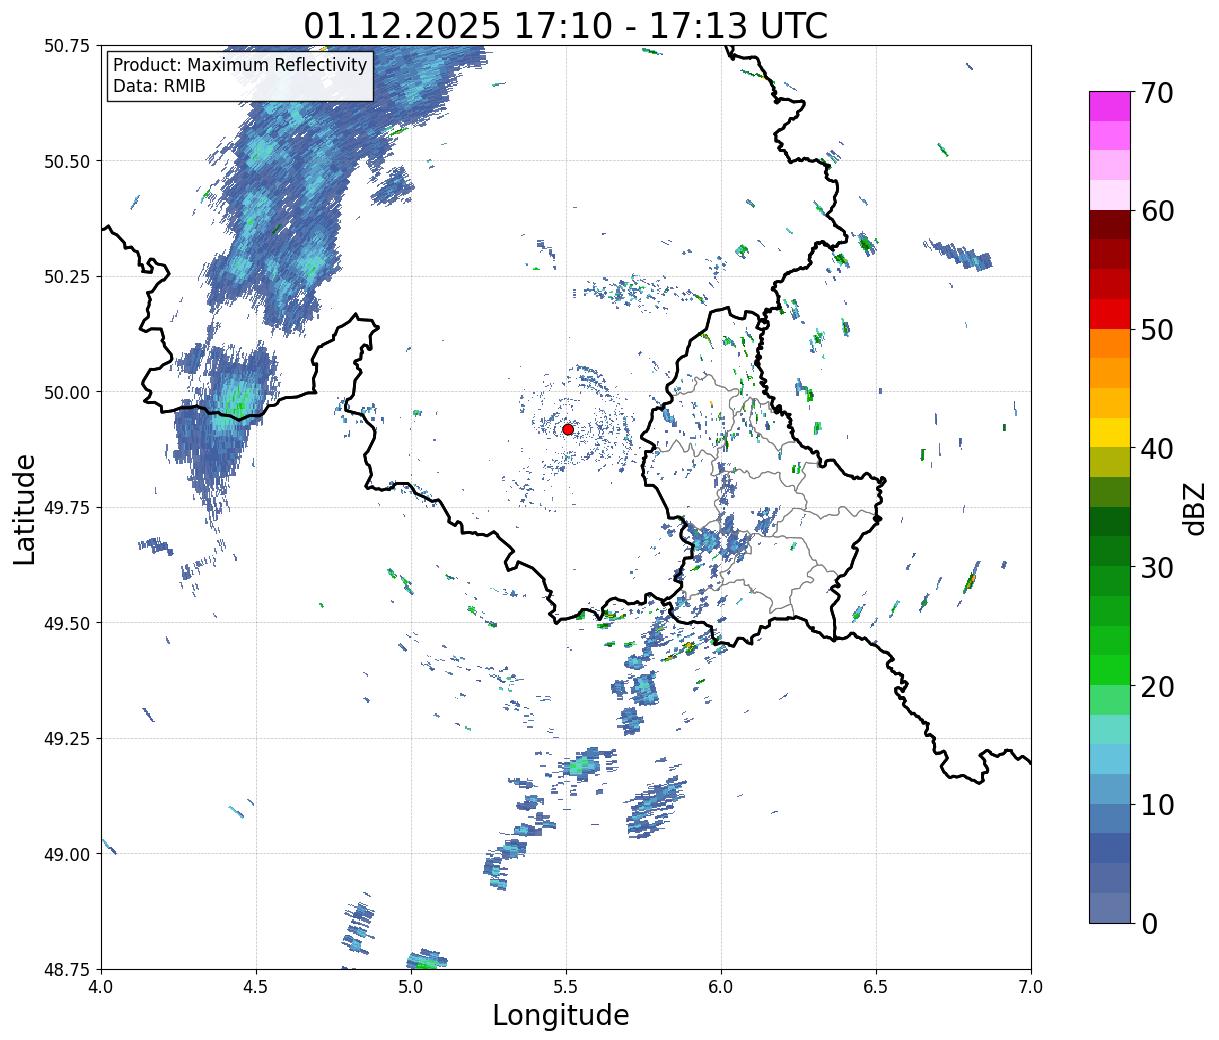The image size is (1219, 1040).
Task: Click the Product: Maximum Reflectivity label
Action: [240, 65]
